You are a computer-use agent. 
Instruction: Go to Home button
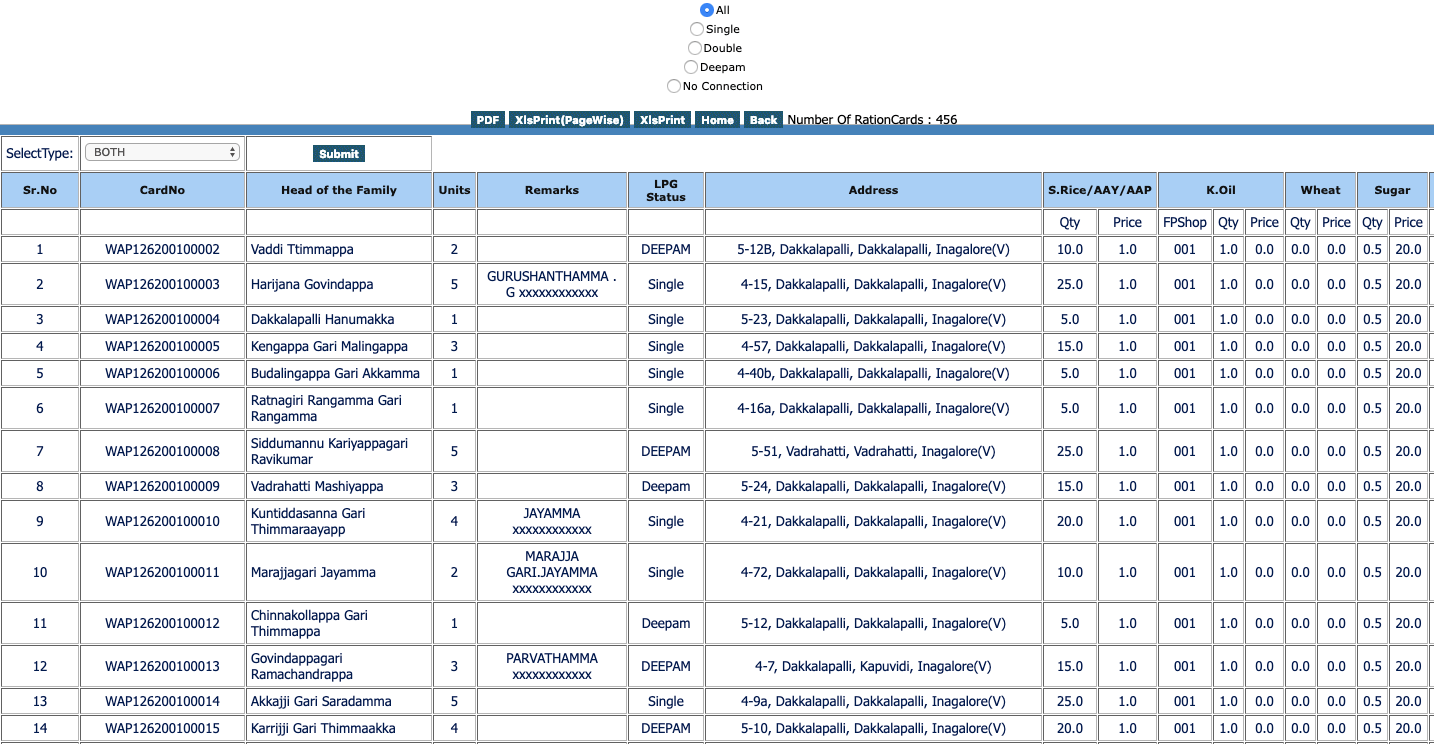tap(718, 120)
